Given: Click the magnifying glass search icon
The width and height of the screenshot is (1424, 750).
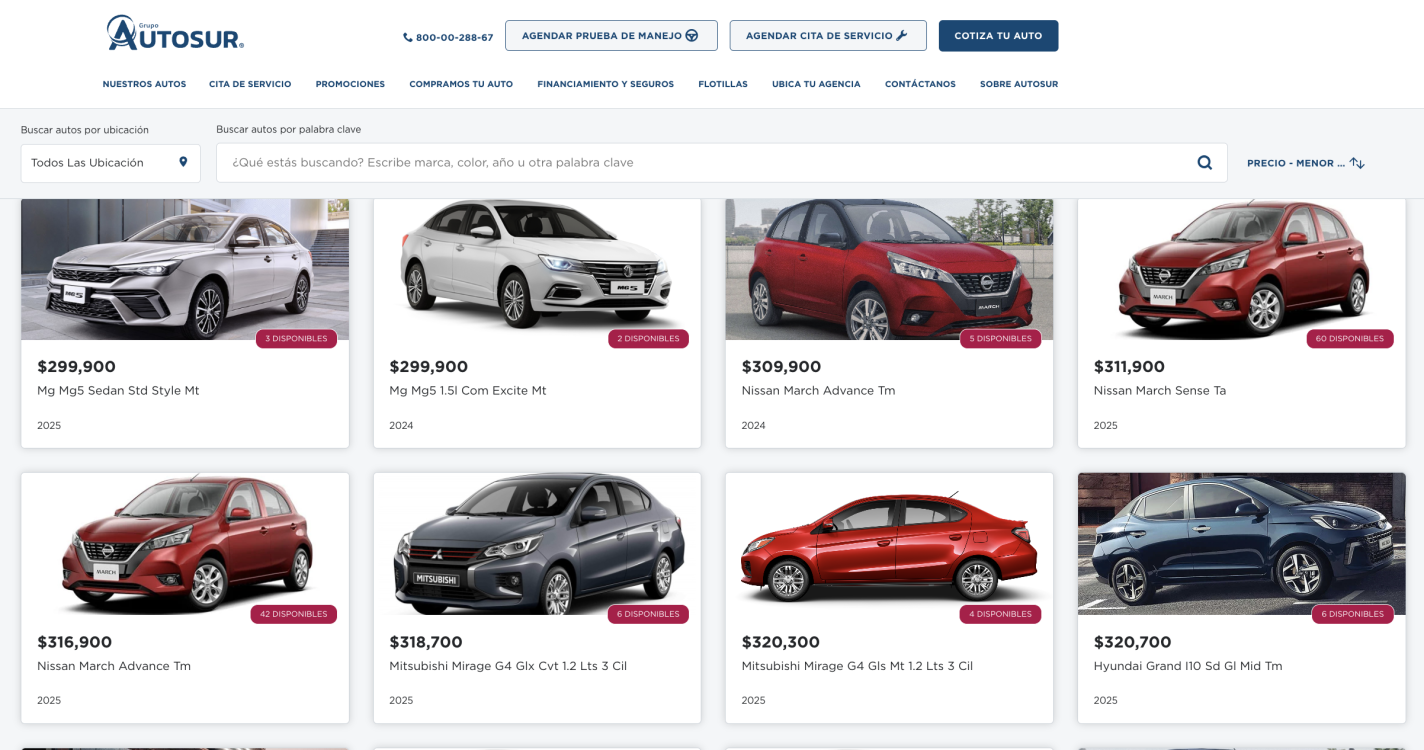Looking at the screenshot, I should click(x=1205, y=163).
